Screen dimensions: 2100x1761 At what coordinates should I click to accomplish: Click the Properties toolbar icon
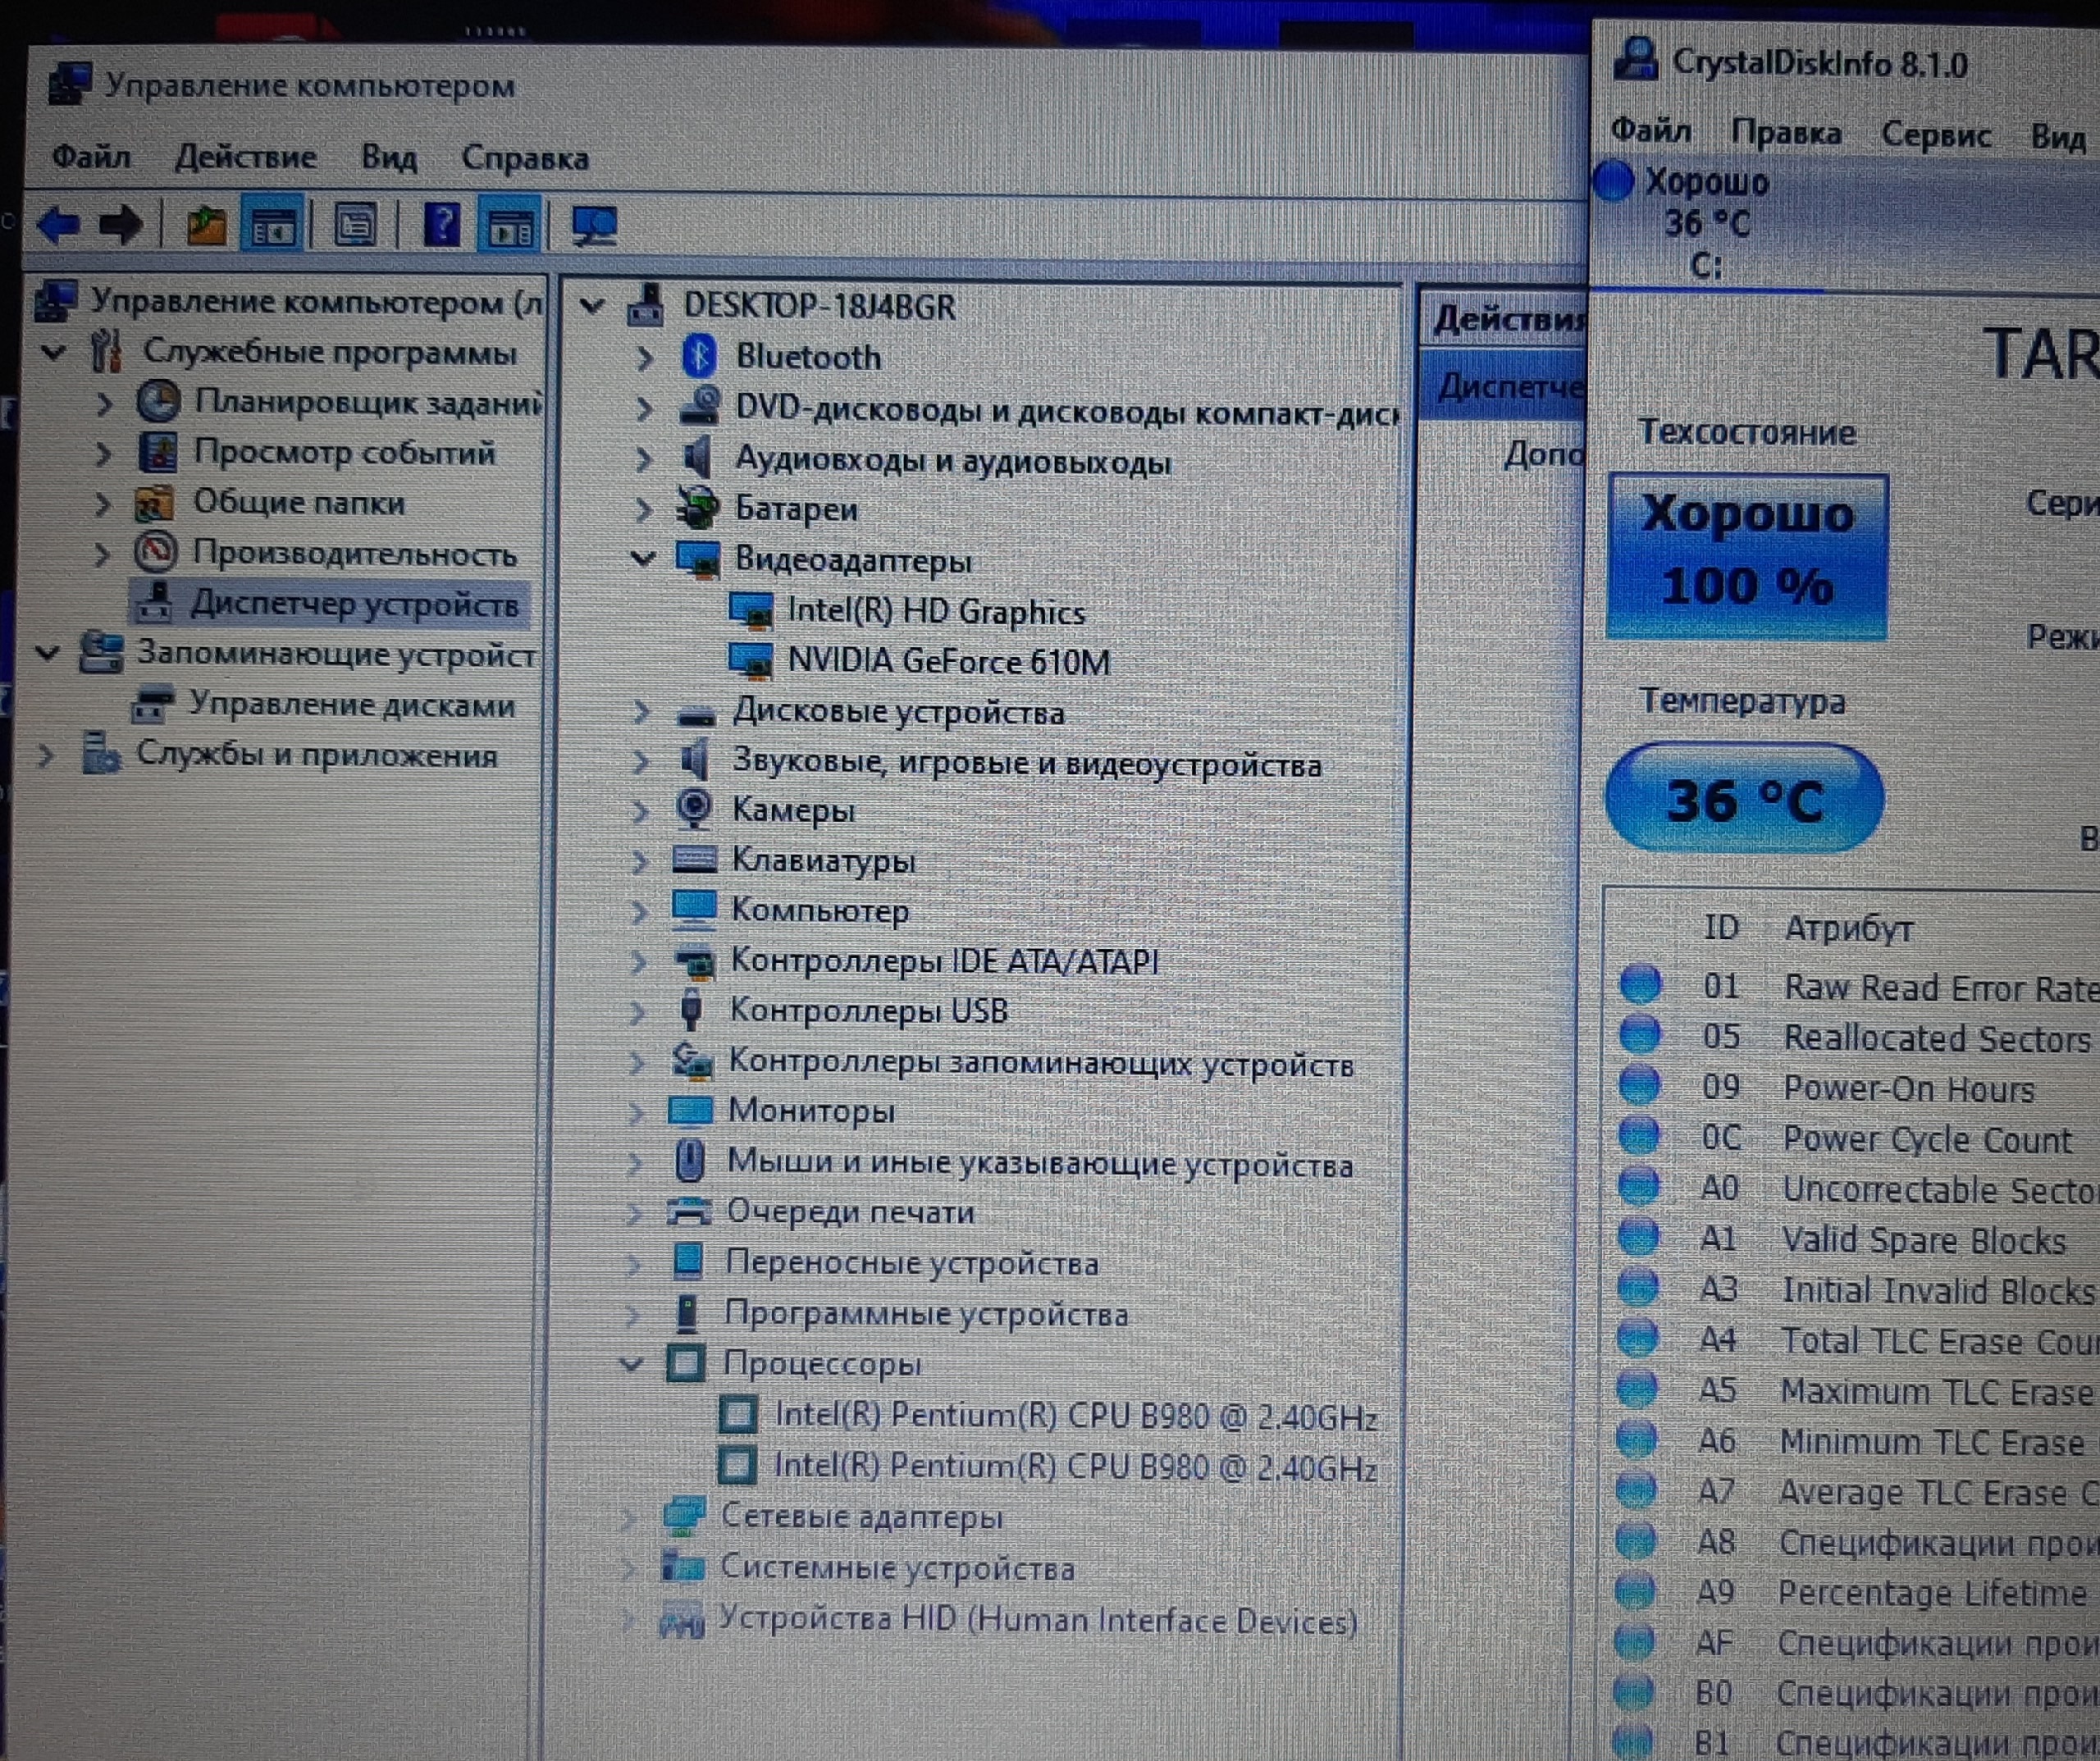pos(355,224)
